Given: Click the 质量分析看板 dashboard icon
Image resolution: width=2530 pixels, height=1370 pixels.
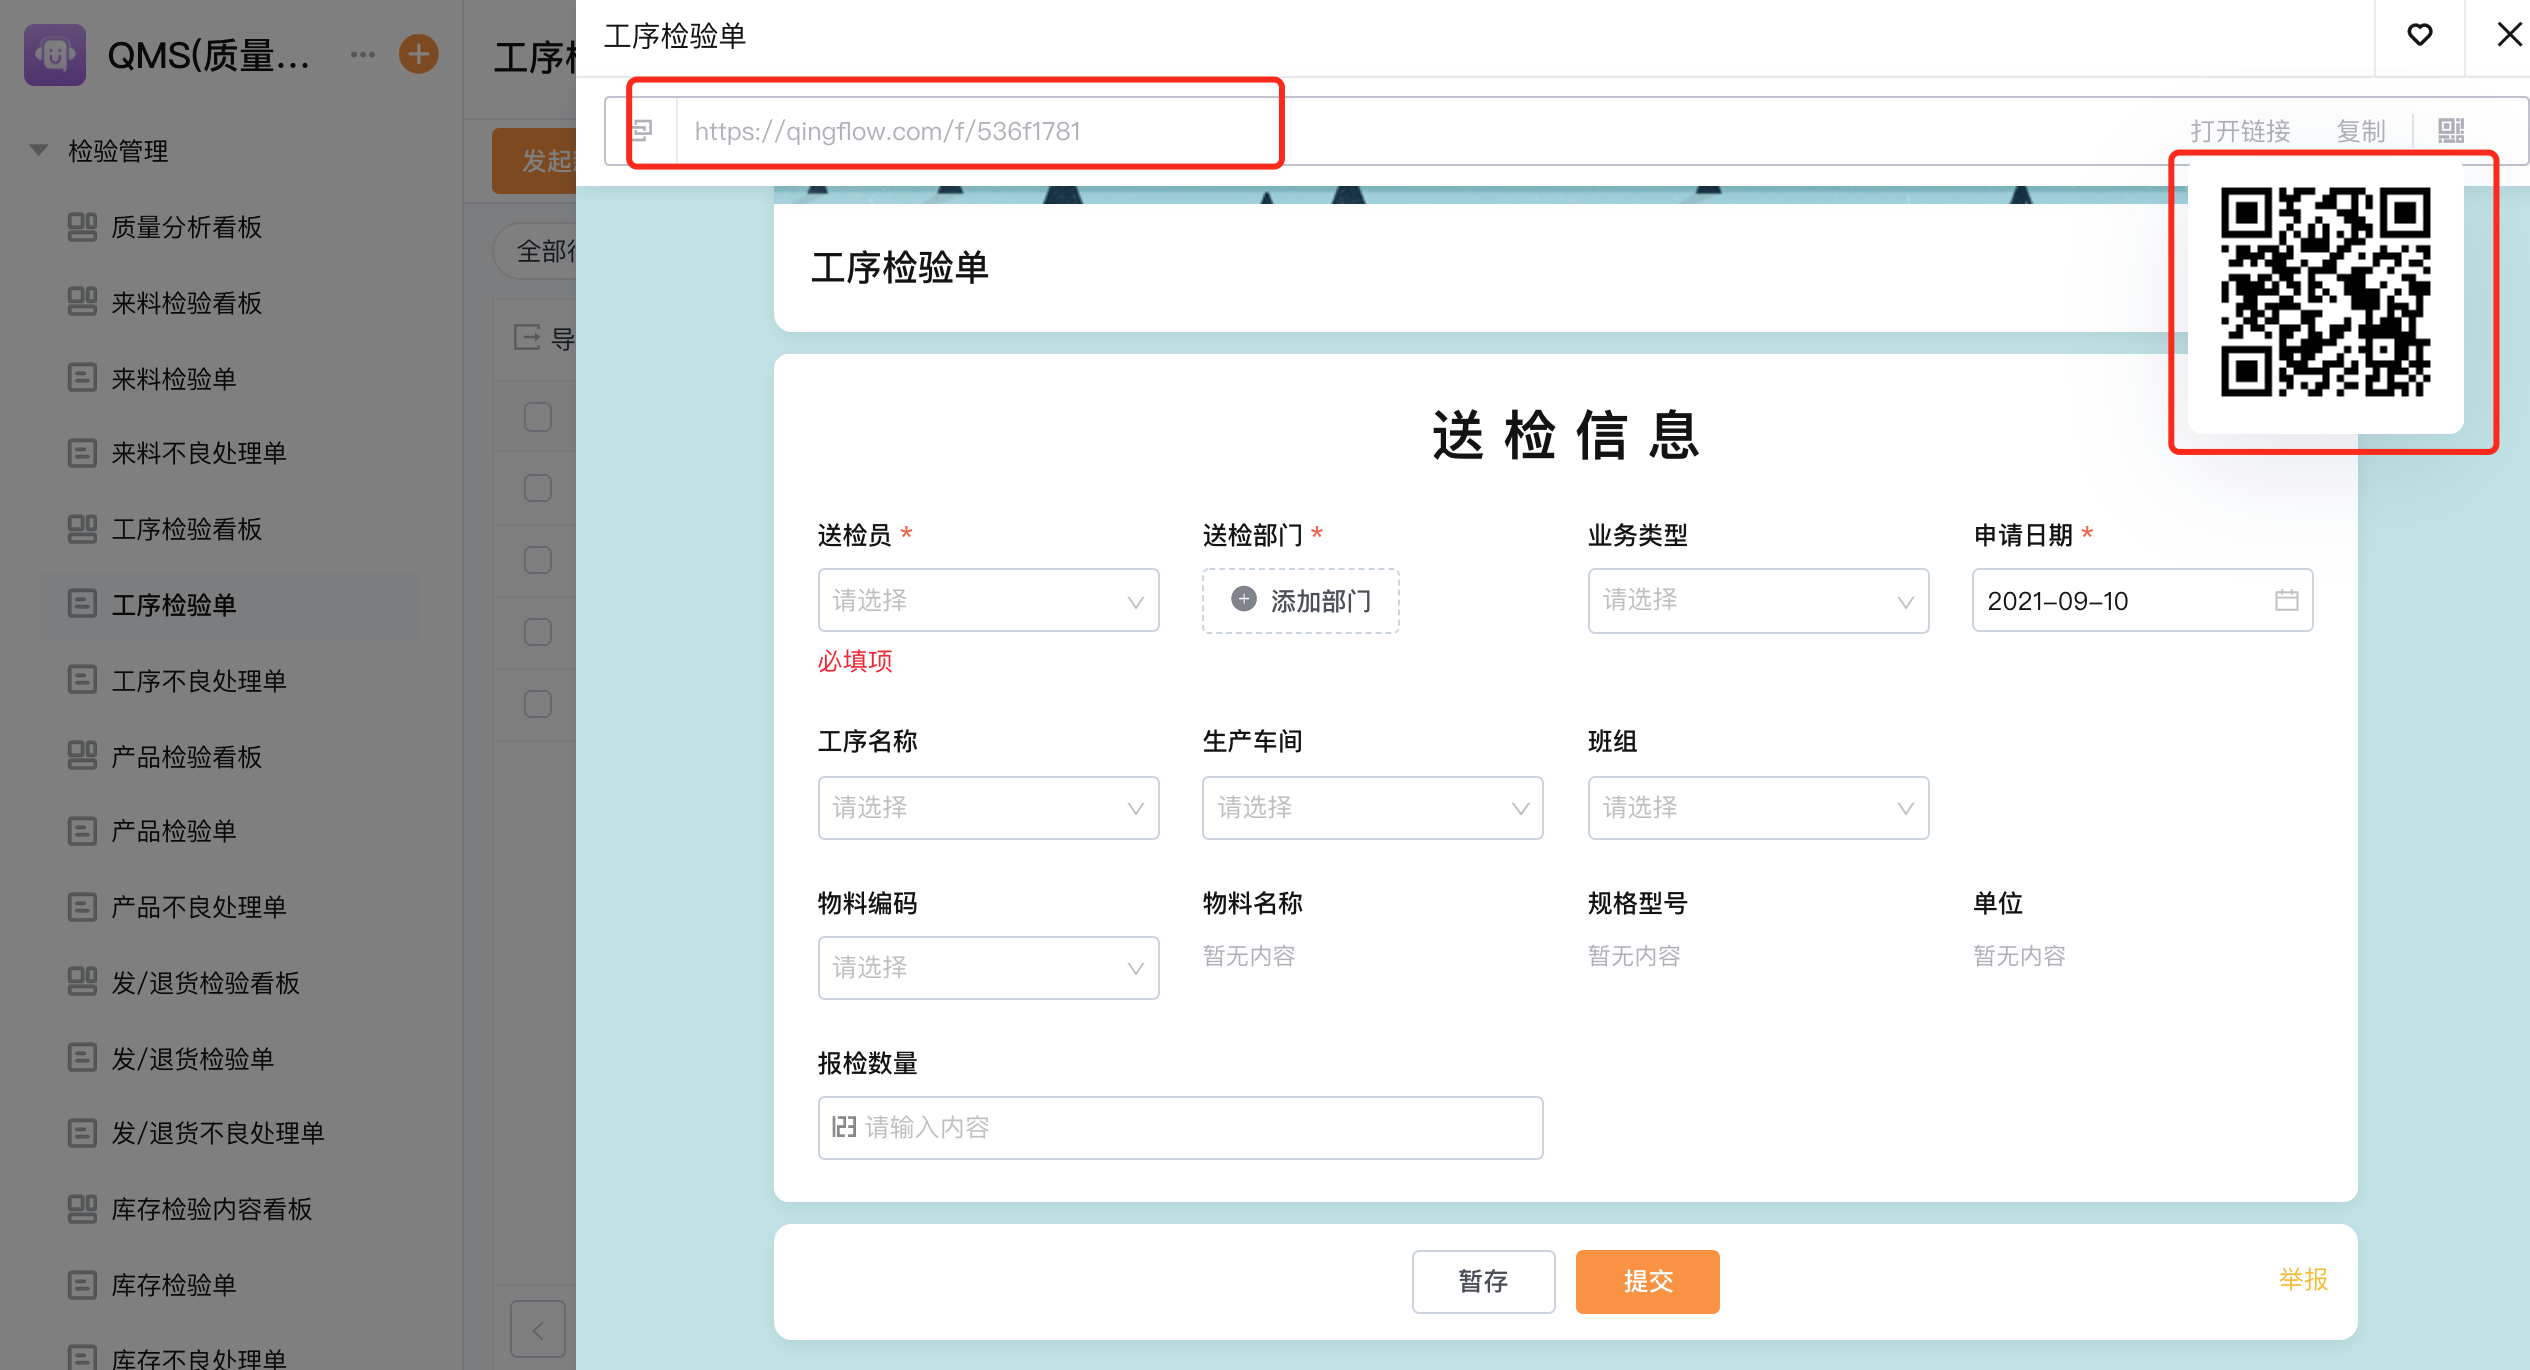Looking at the screenshot, I should pyautogui.click(x=82, y=227).
